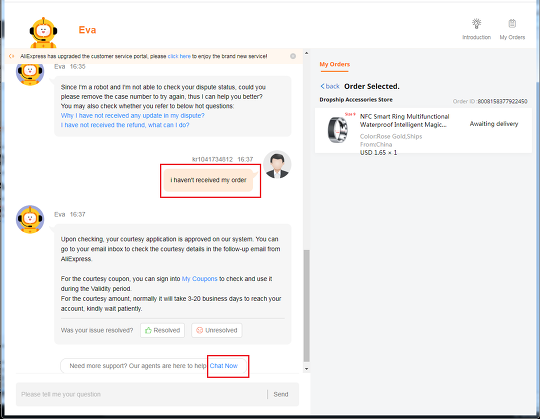Click the Awaiting delivery status
Image resolution: width=540 pixels, height=419 pixels.
[x=494, y=124]
